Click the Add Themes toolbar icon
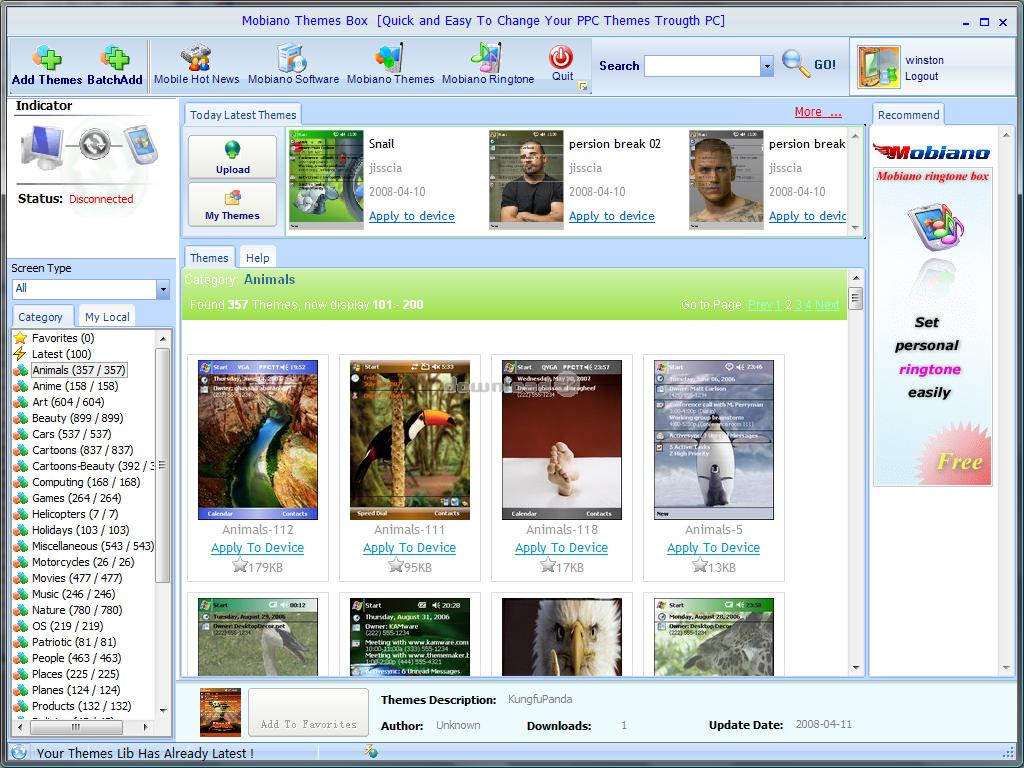 click(47, 58)
